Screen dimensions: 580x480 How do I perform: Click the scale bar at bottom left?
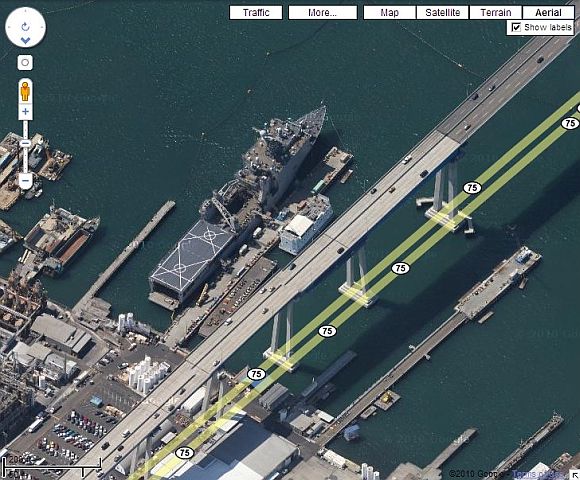pos(52,467)
